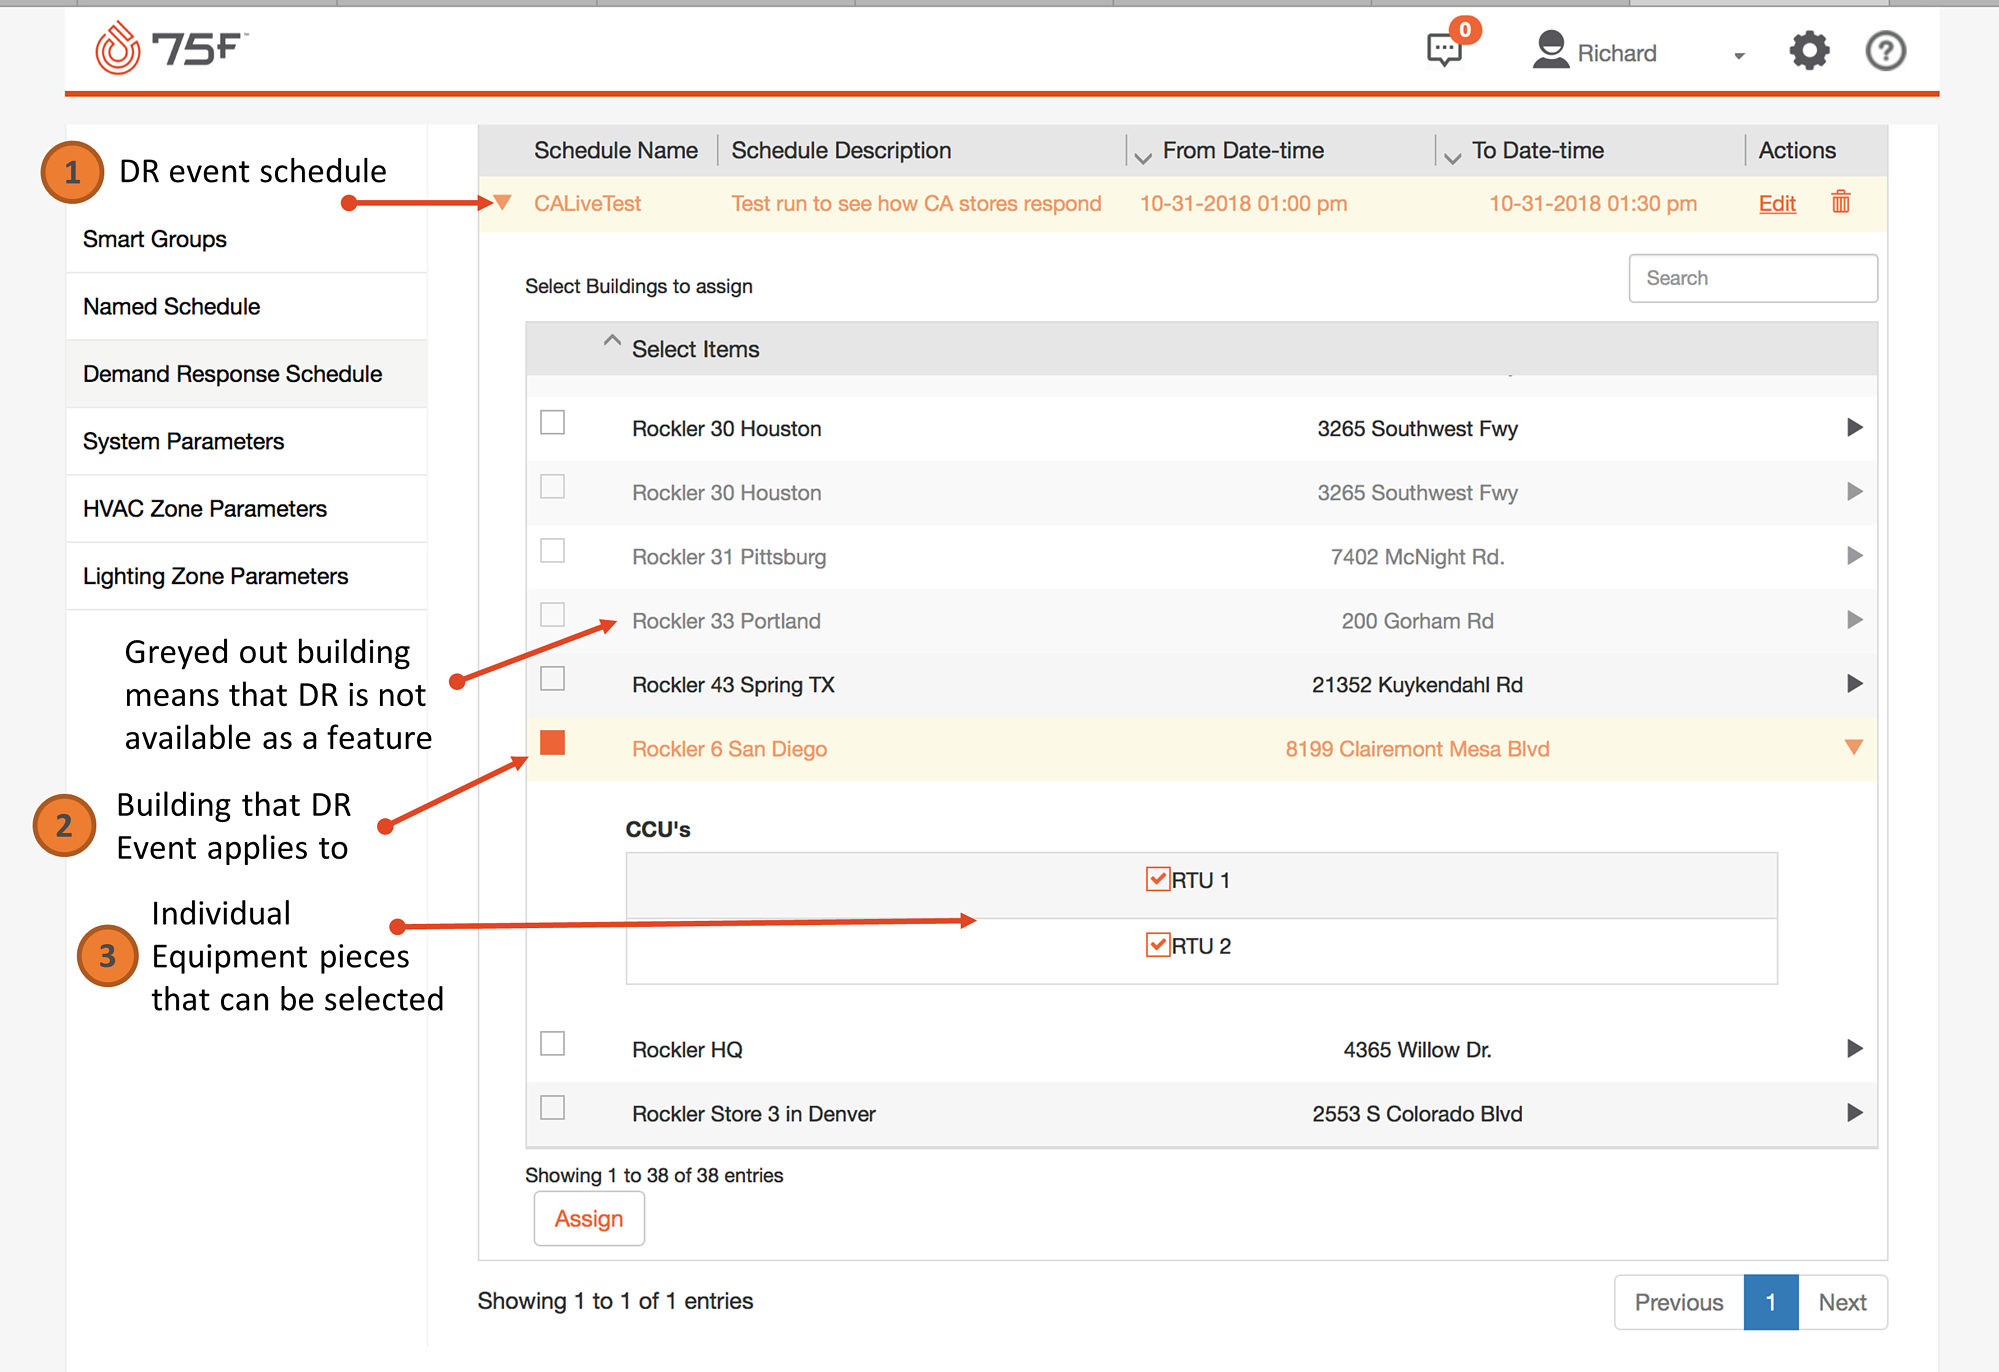Viewport: 1999px width, 1372px height.
Task: Click in the Search buildings field
Action: [x=1752, y=278]
